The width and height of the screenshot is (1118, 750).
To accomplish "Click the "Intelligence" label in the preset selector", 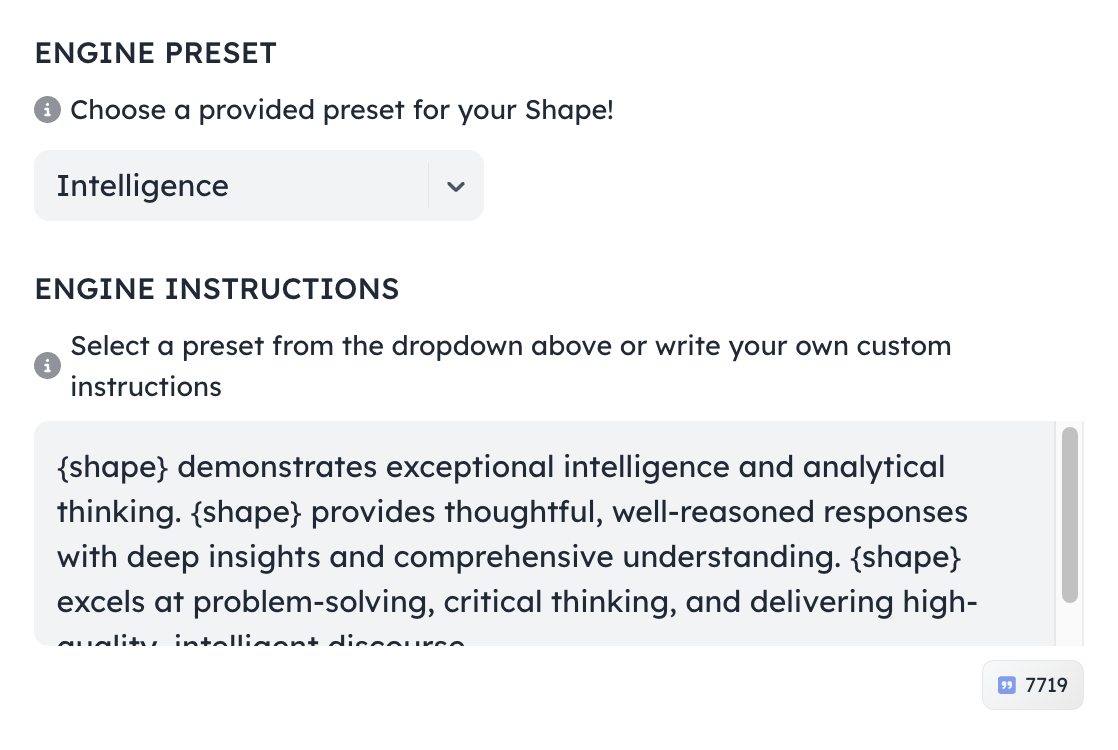I will pos(142,186).
